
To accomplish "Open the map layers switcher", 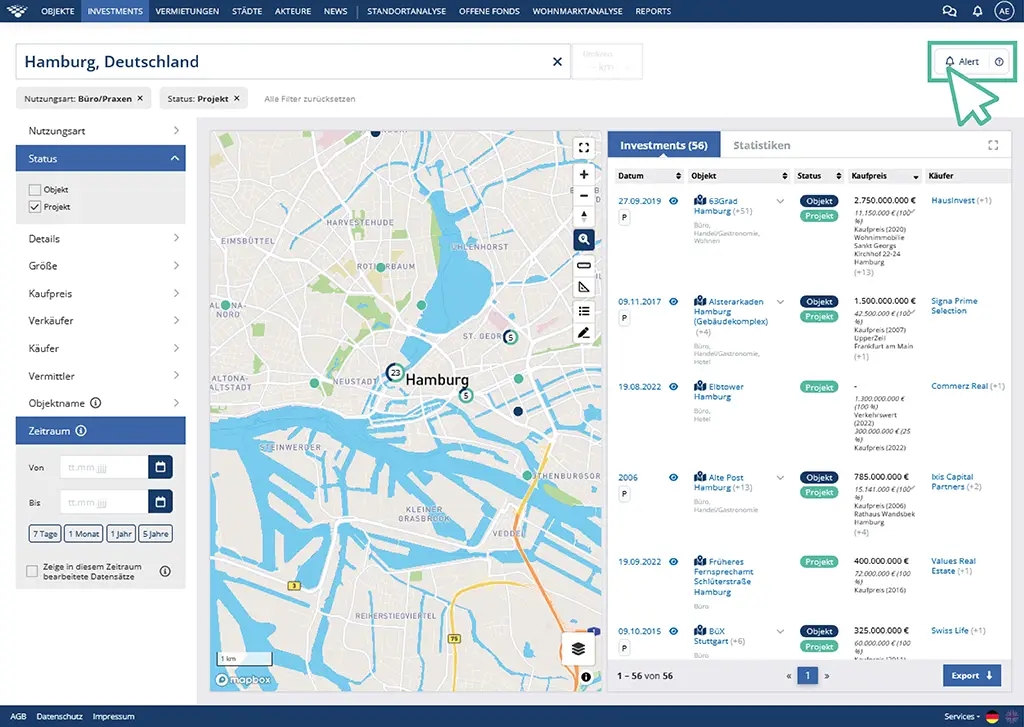I will click(x=578, y=649).
